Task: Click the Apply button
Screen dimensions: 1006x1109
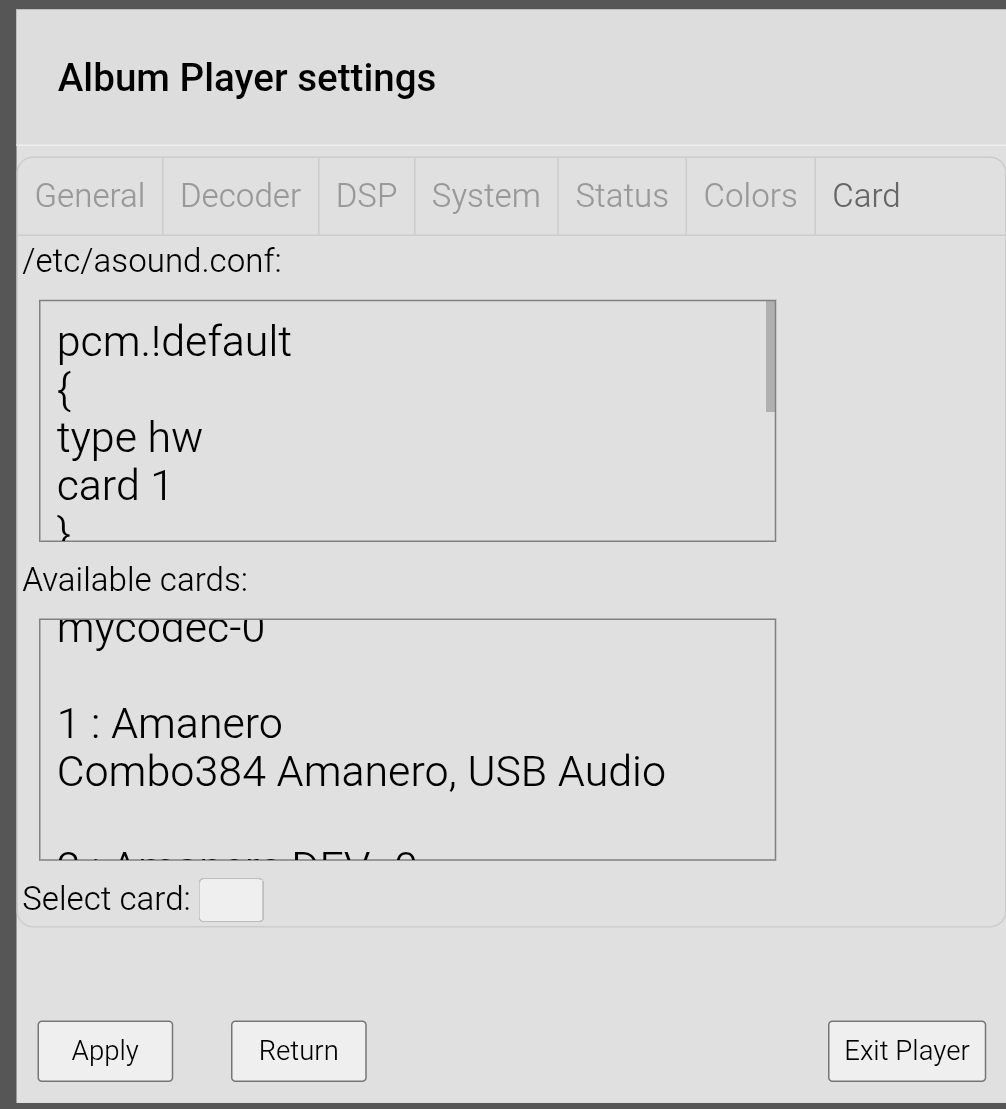Action: [x=105, y=1051]
